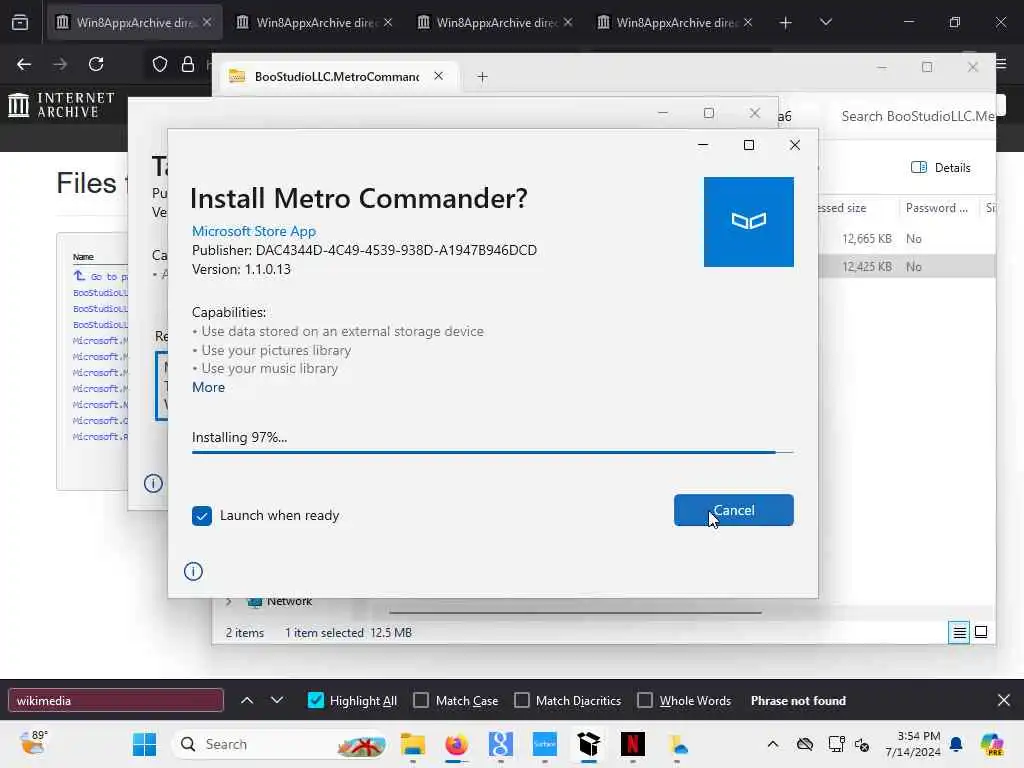Sort by Password column header
Screen dimensions: 1024x768
tap(937, 208)
